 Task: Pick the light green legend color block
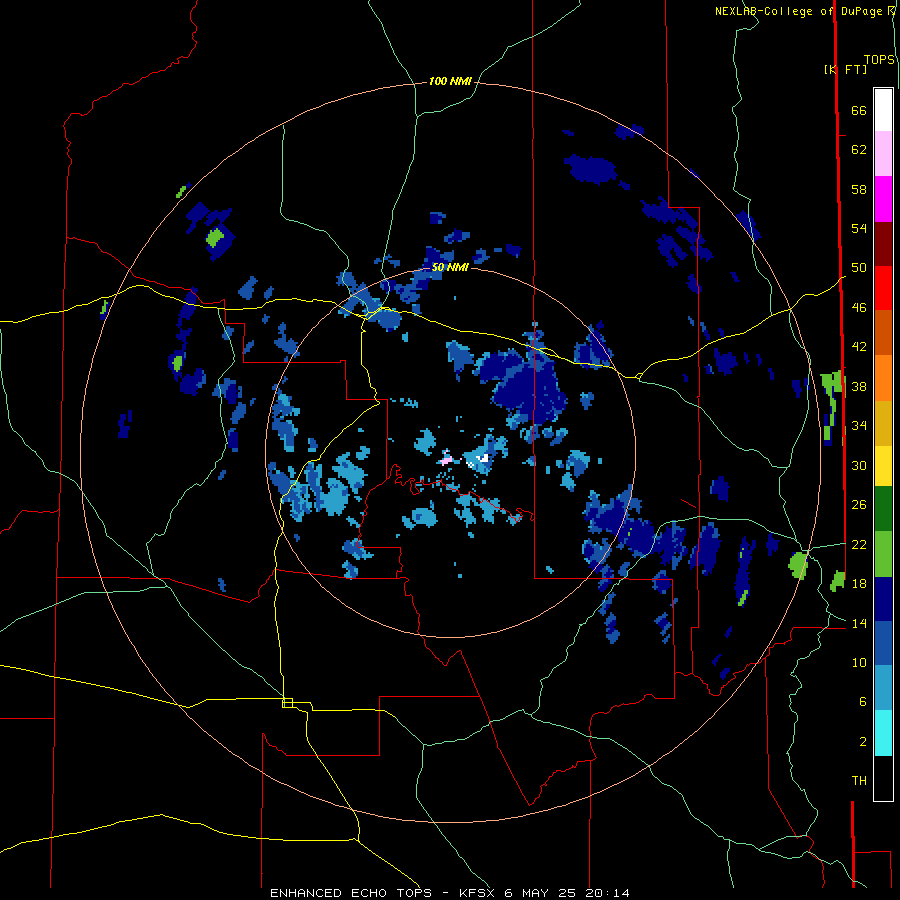point(883,554)
